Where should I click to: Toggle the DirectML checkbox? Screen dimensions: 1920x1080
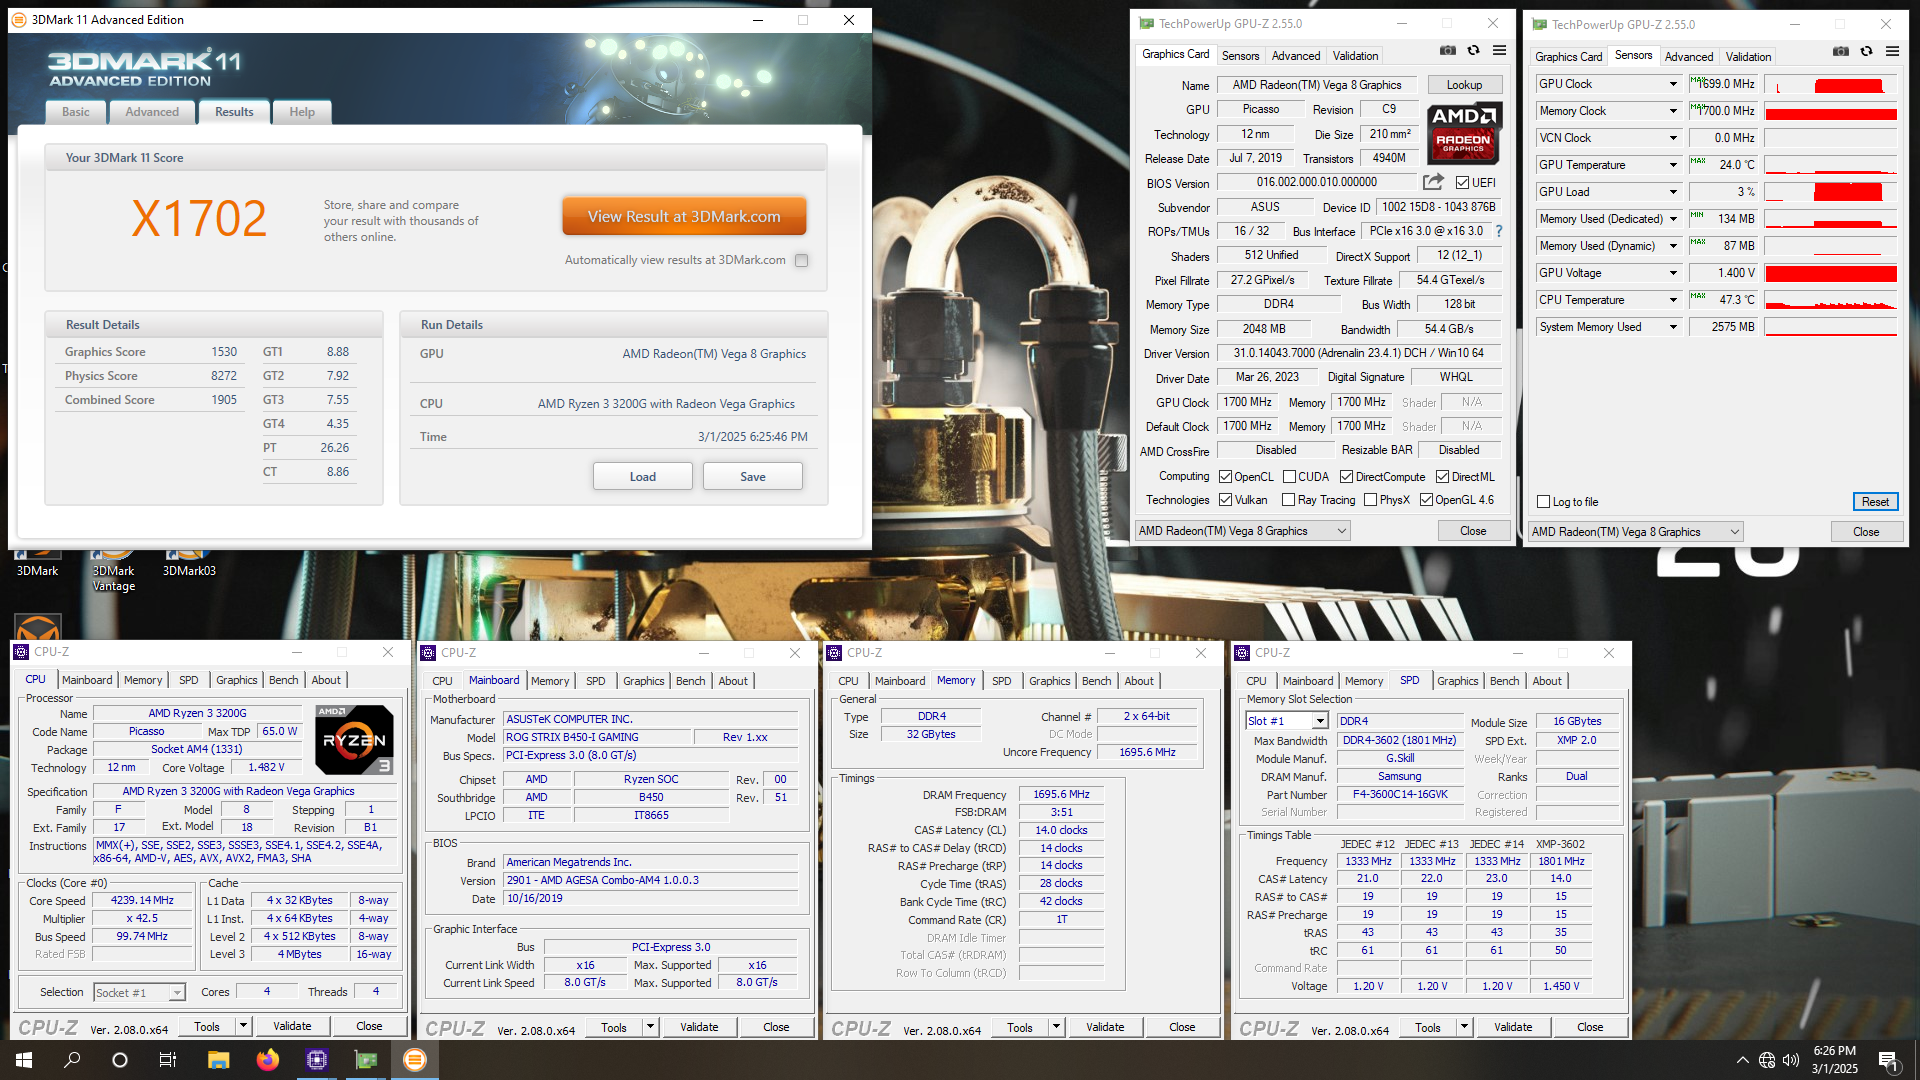click(1442, 477)
